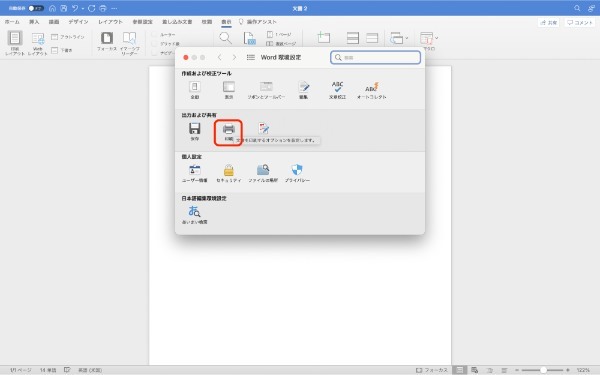Open the 表示 (View) ribbon tab

click(226, 22)
